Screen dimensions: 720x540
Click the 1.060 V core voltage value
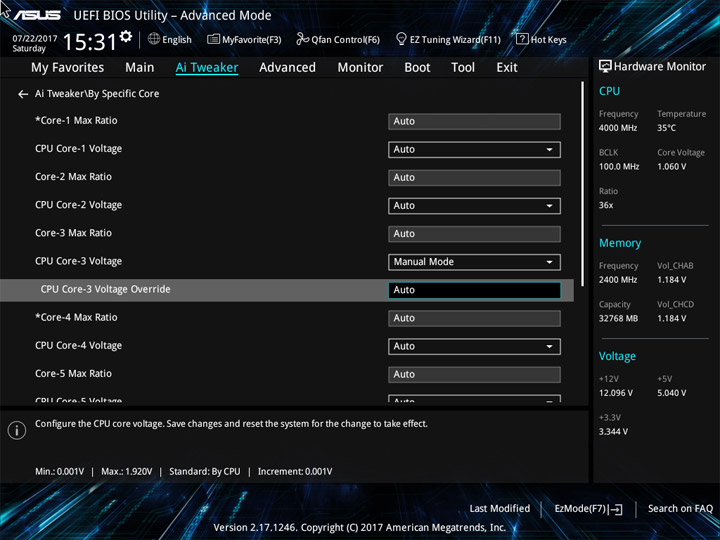(x=671, y=167)
